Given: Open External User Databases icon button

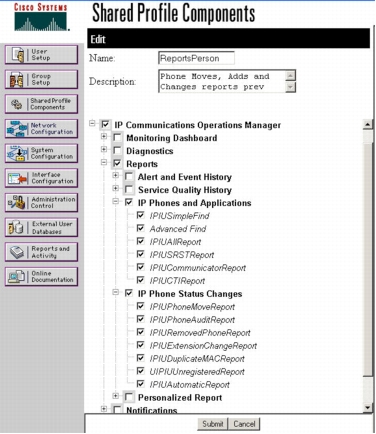Looking at the screenshot, I should click(x=41, y=227).
